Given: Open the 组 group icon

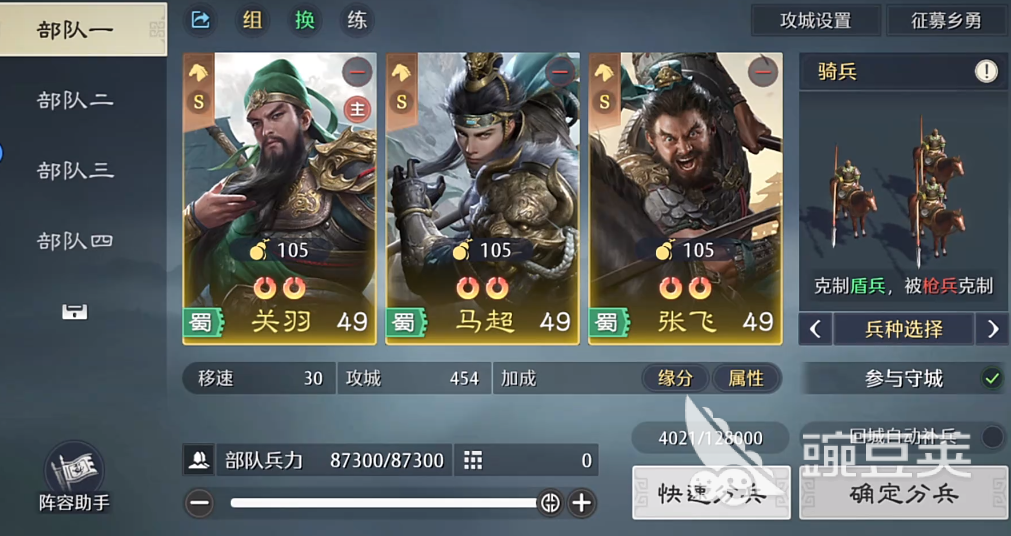Looking at the screenshot, I should click(x=252, y=20).
